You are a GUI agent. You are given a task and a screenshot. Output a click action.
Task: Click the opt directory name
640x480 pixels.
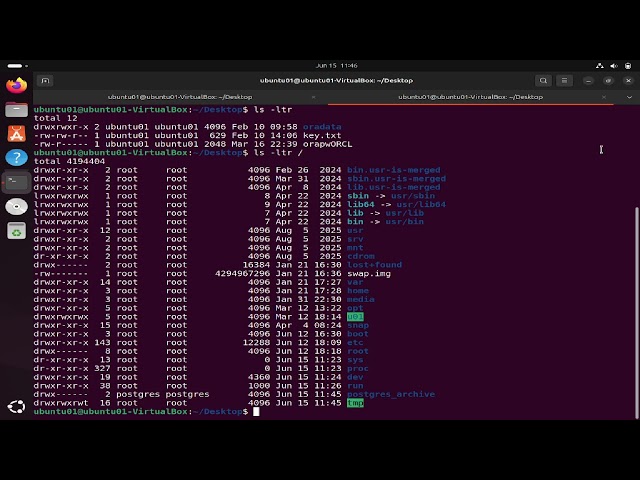(x=355, y=308)
